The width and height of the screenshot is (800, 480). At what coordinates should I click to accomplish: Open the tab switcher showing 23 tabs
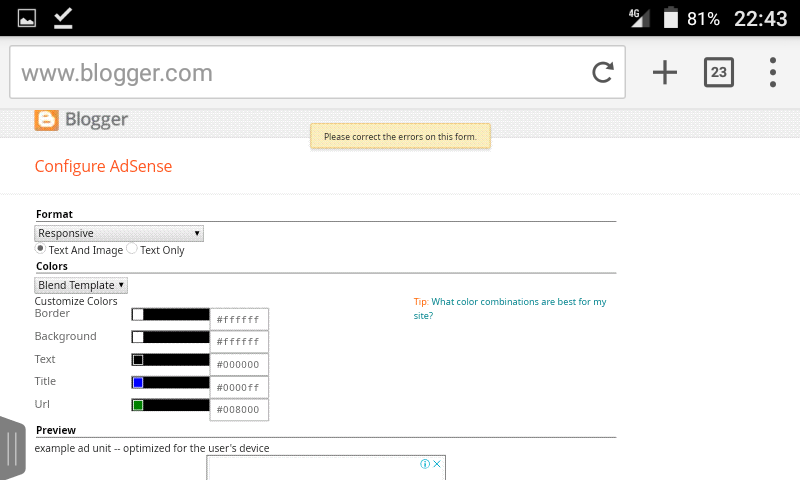coord(718,72)
